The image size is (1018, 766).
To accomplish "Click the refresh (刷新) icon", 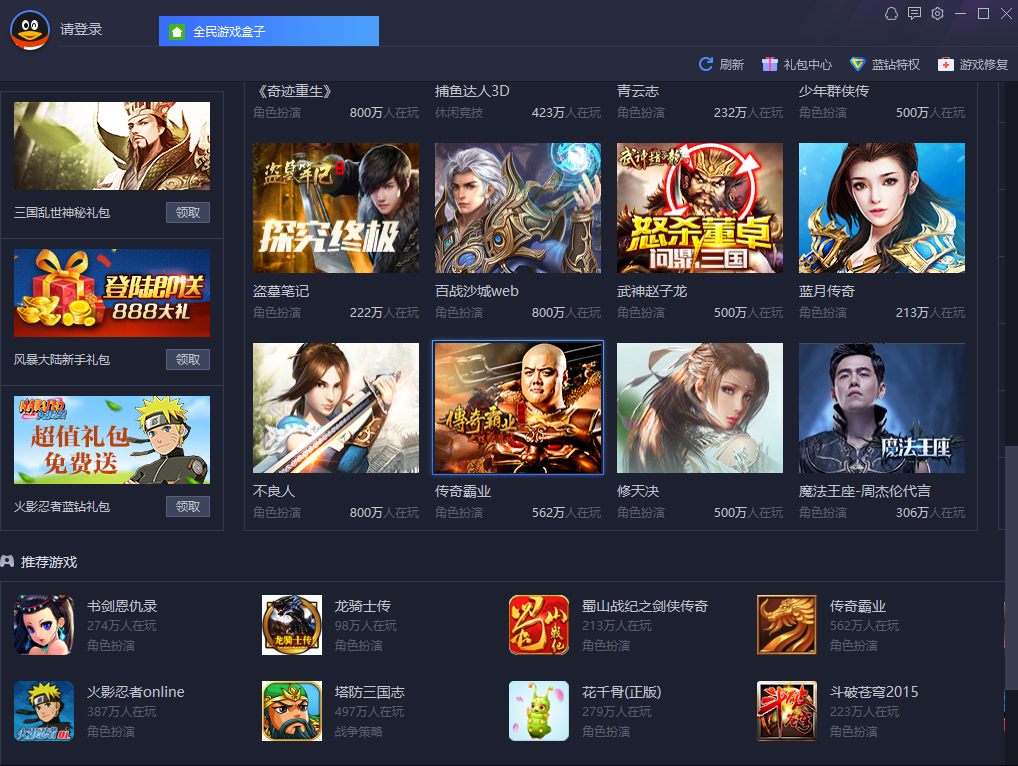I will tap(705, 64).
